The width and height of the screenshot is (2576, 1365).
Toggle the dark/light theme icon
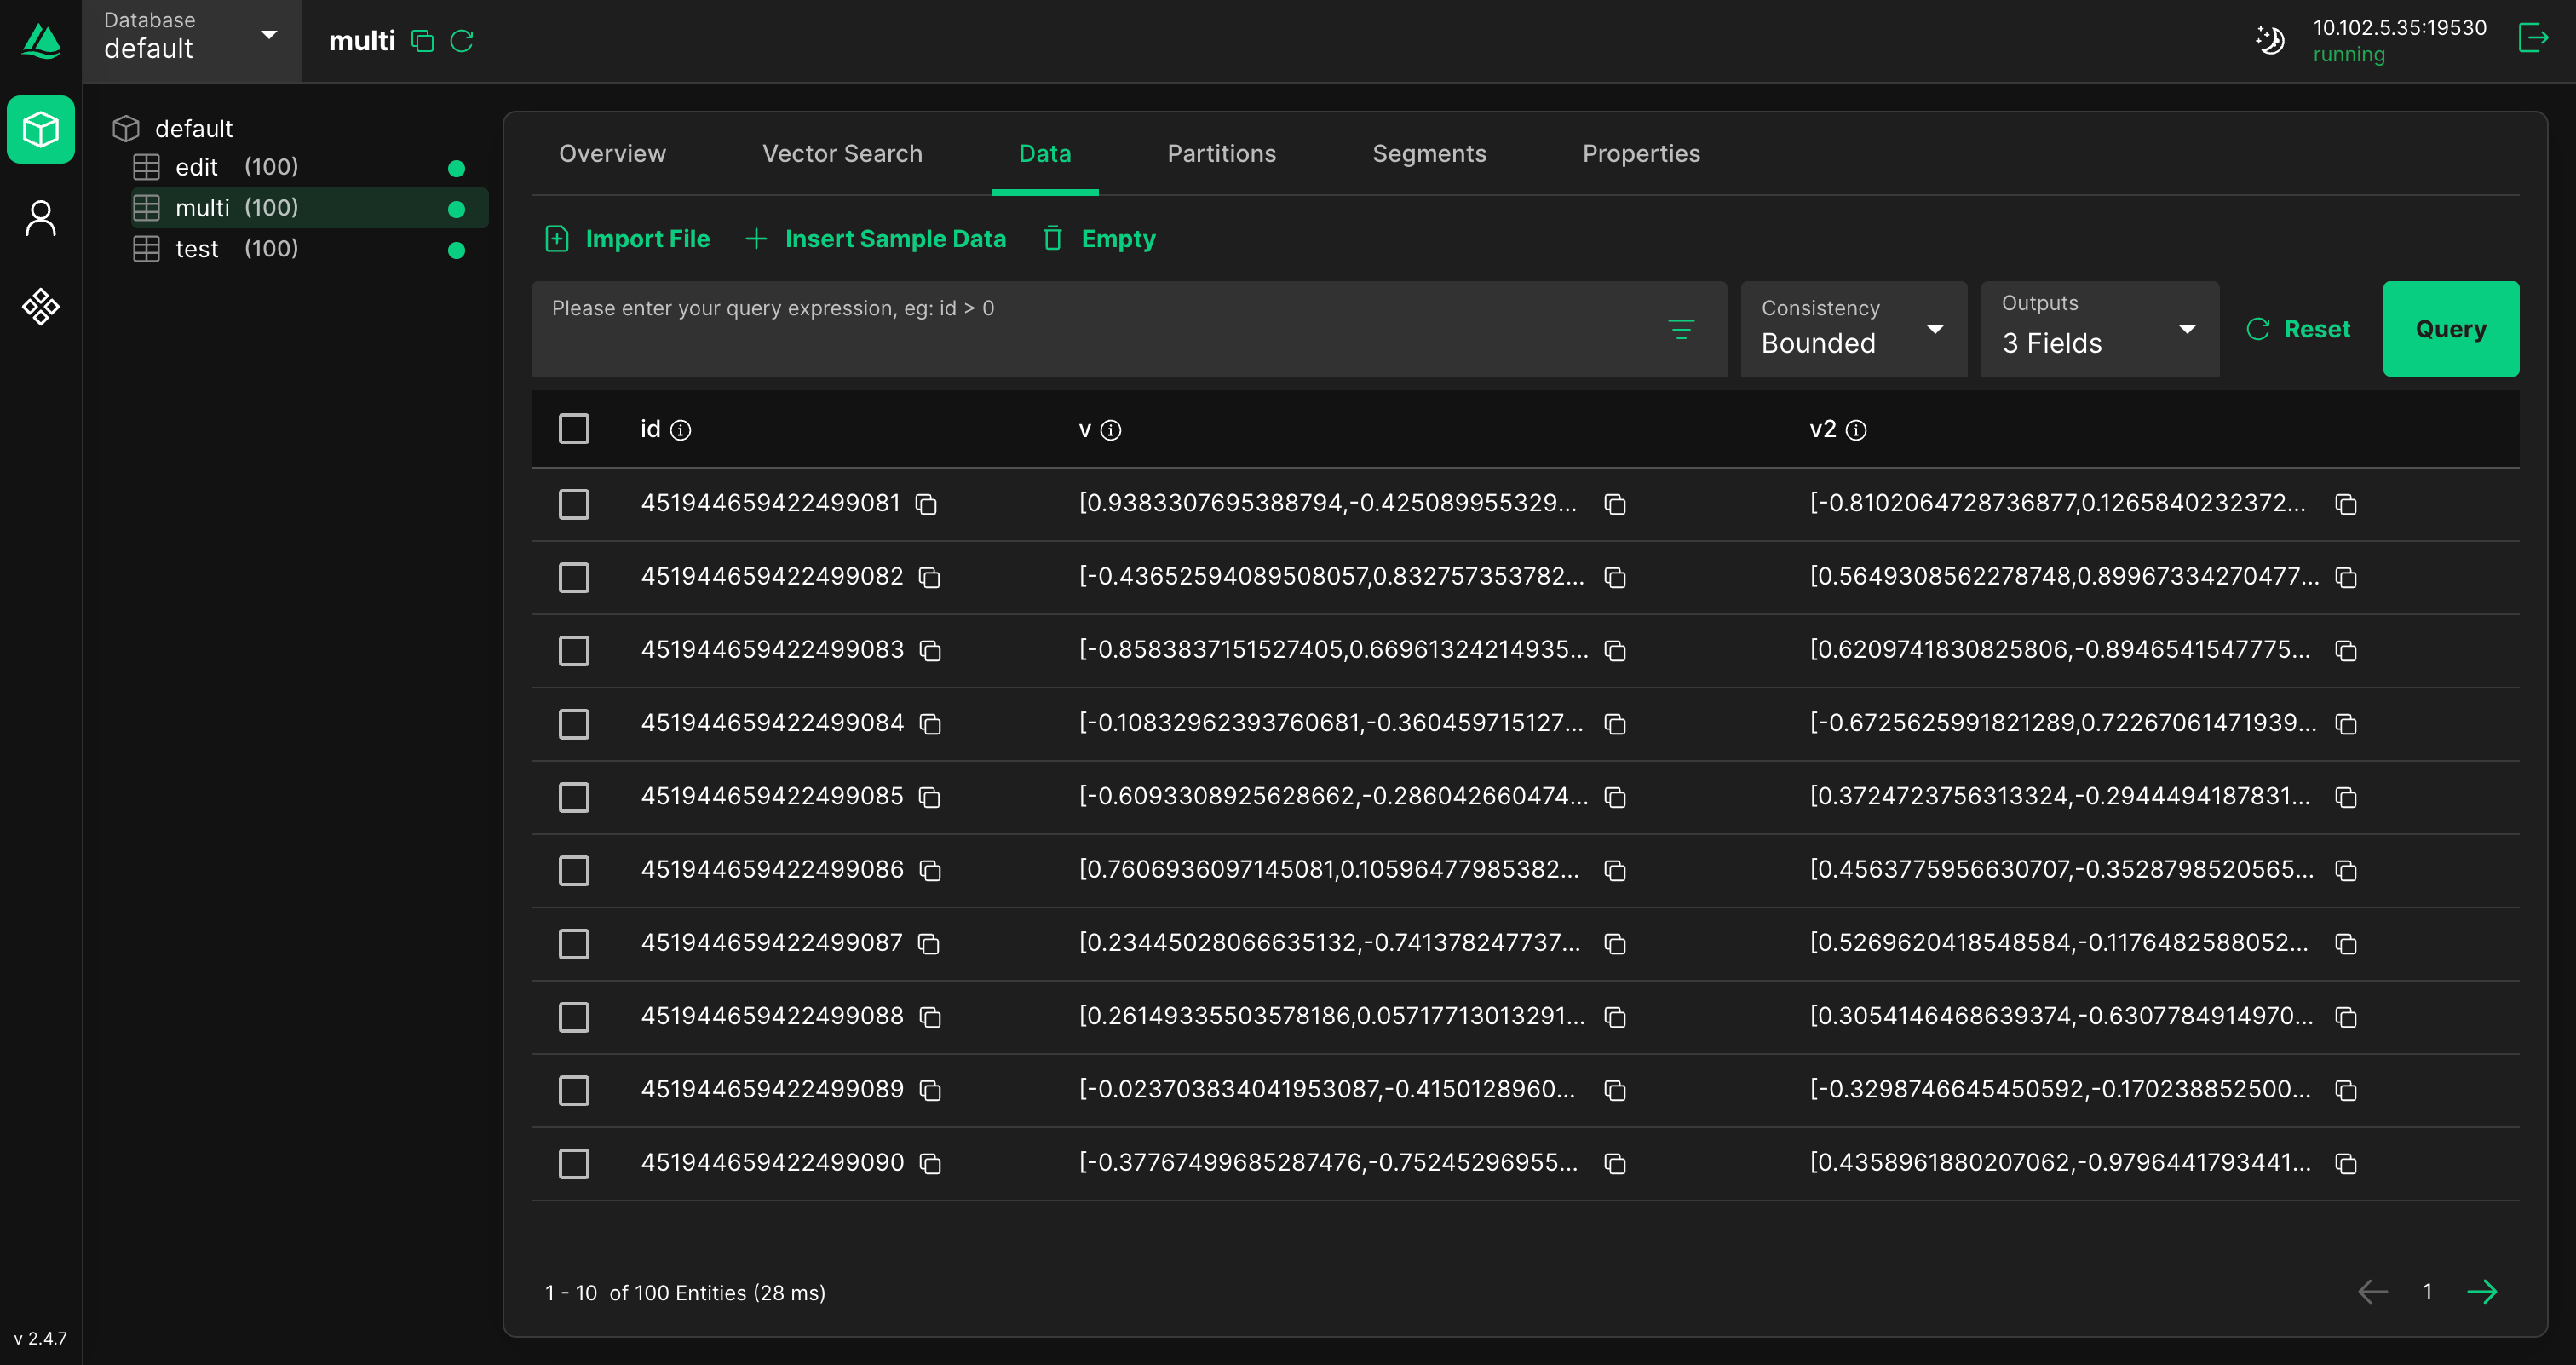tap(2270, 40)
